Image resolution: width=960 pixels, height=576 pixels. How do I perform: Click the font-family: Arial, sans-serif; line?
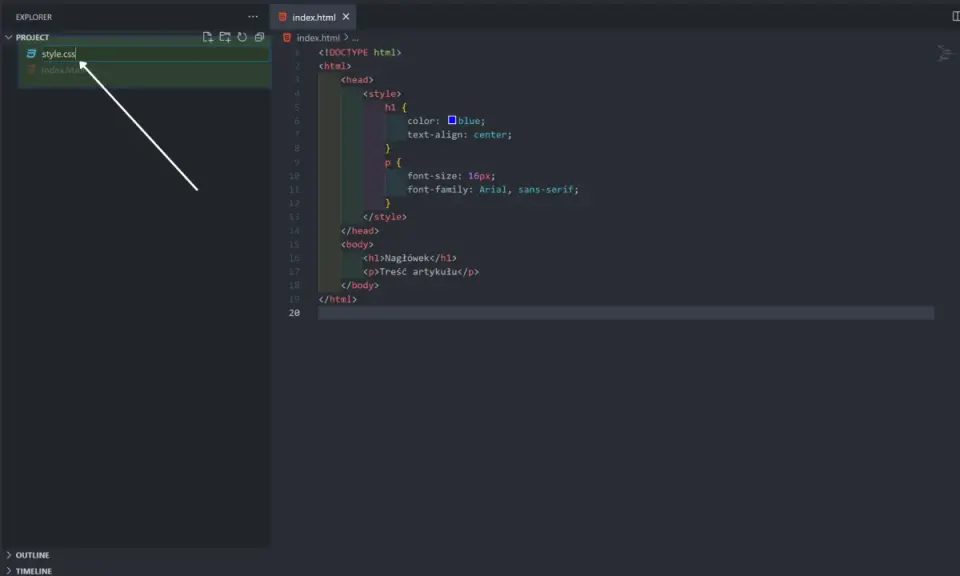(493, 190)
